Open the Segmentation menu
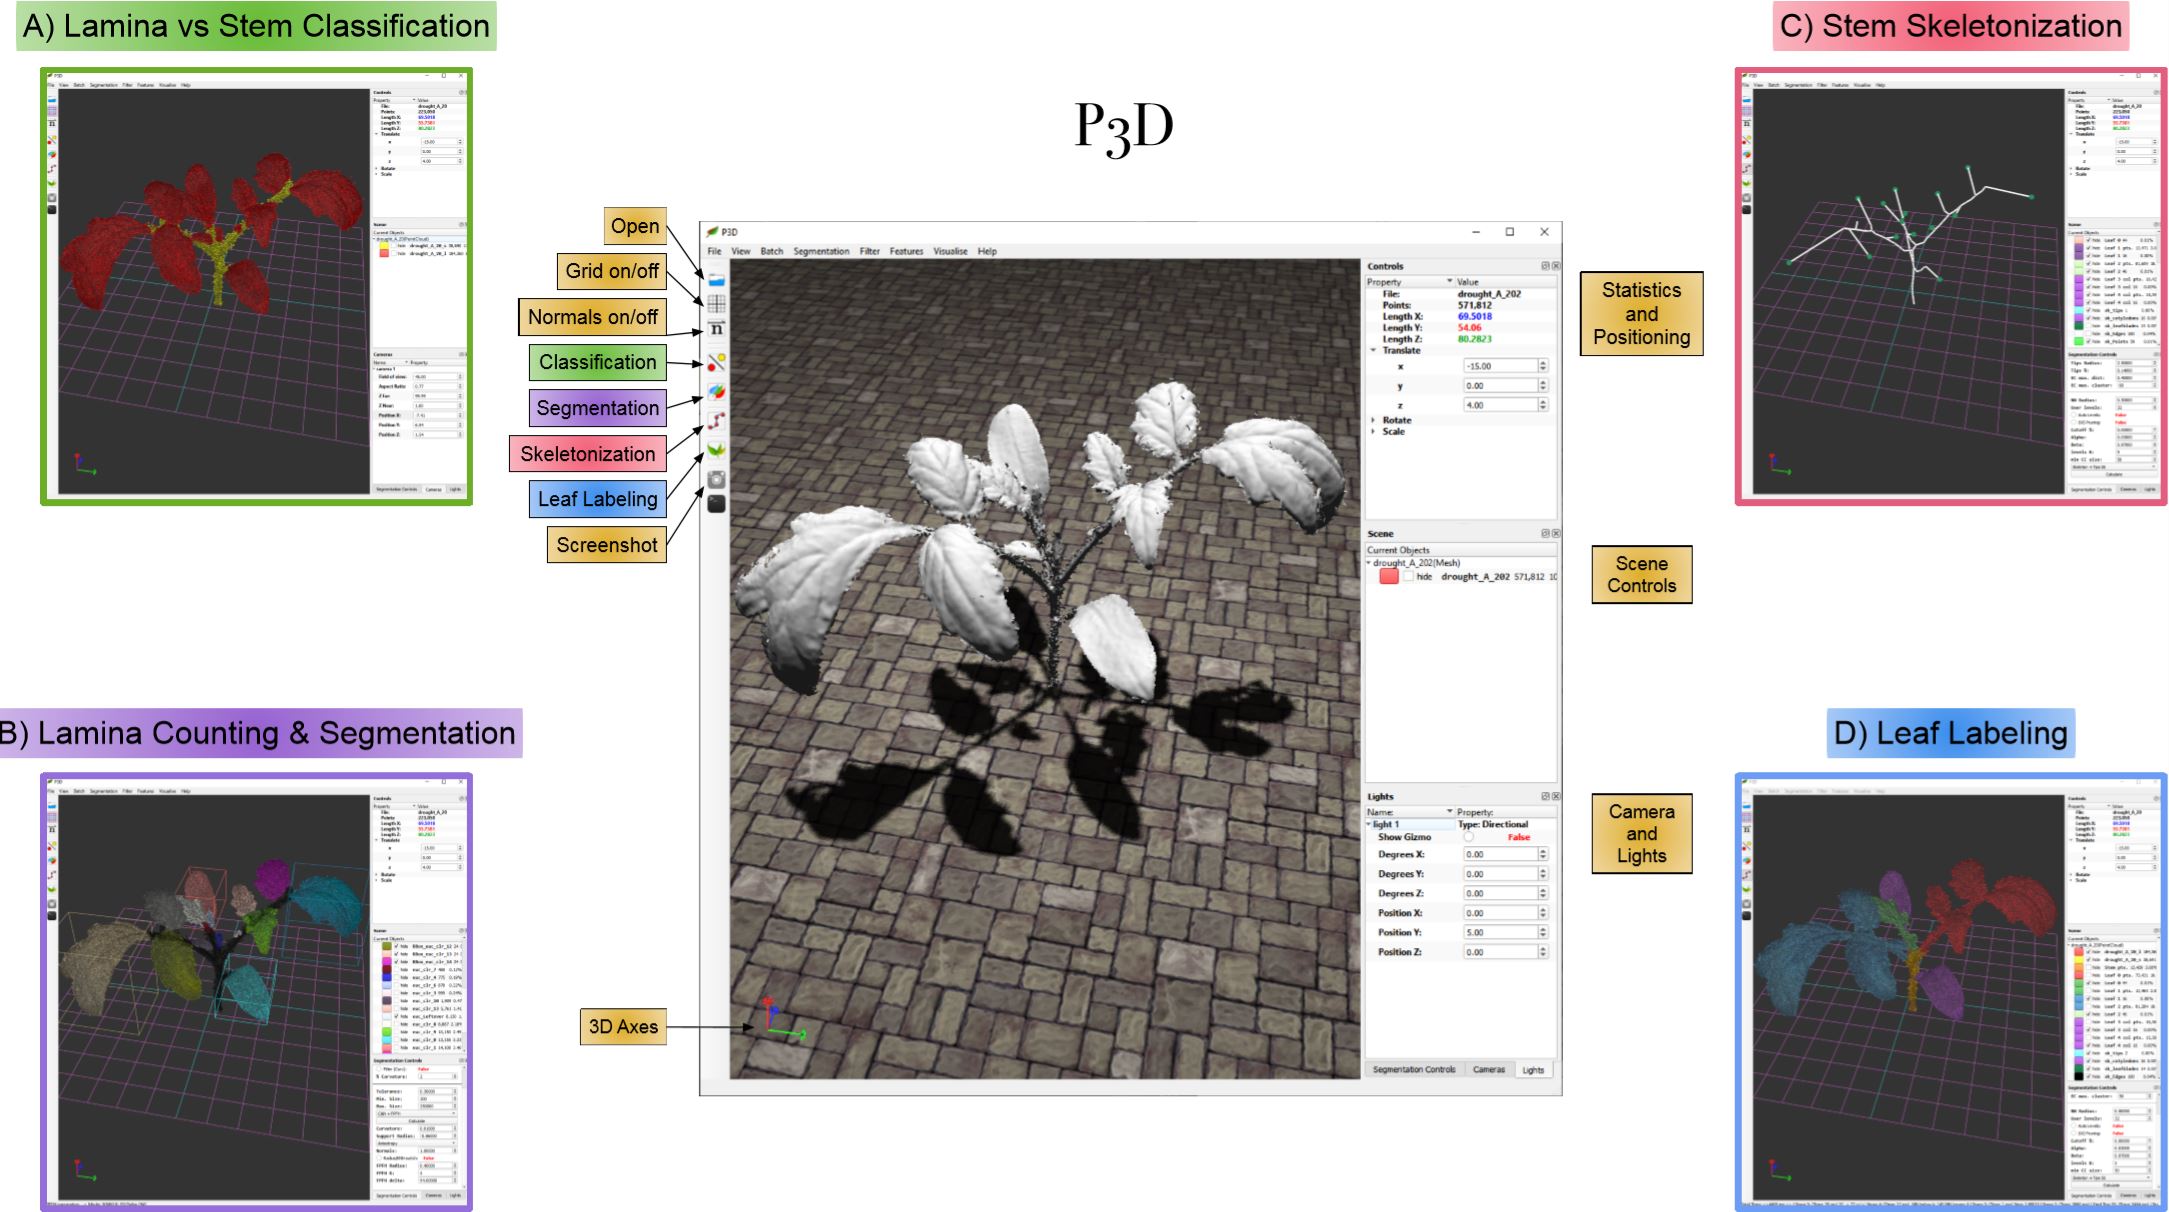 (x=821, y=251)
